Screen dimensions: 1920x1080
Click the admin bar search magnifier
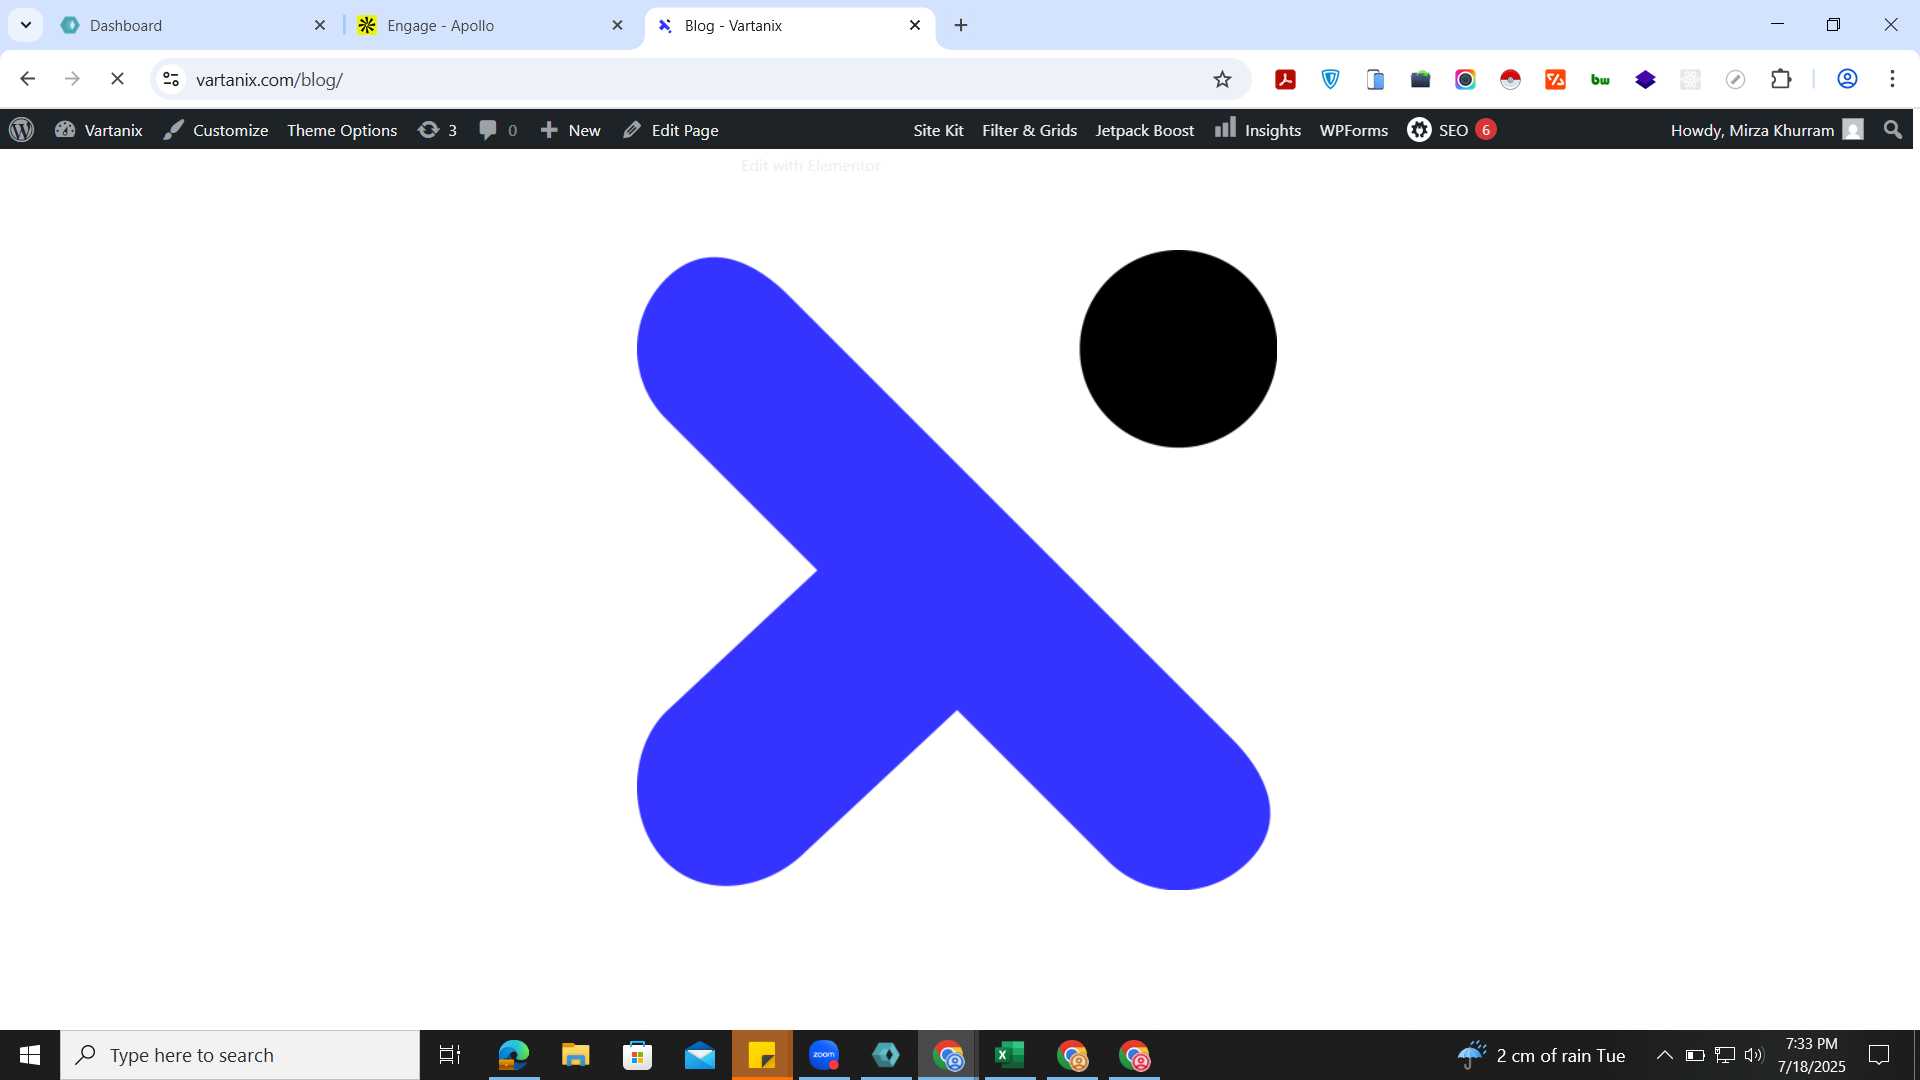(1892, 130)
